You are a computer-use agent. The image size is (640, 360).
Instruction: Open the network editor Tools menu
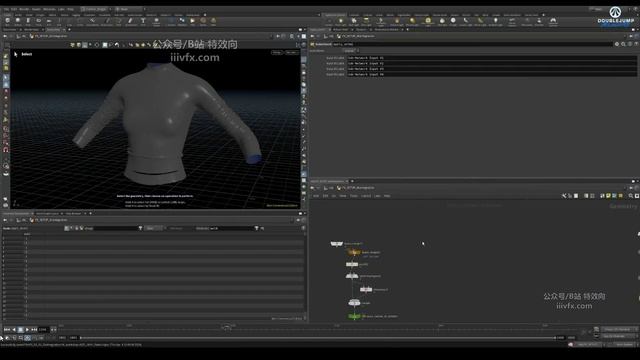coord(354,196)
